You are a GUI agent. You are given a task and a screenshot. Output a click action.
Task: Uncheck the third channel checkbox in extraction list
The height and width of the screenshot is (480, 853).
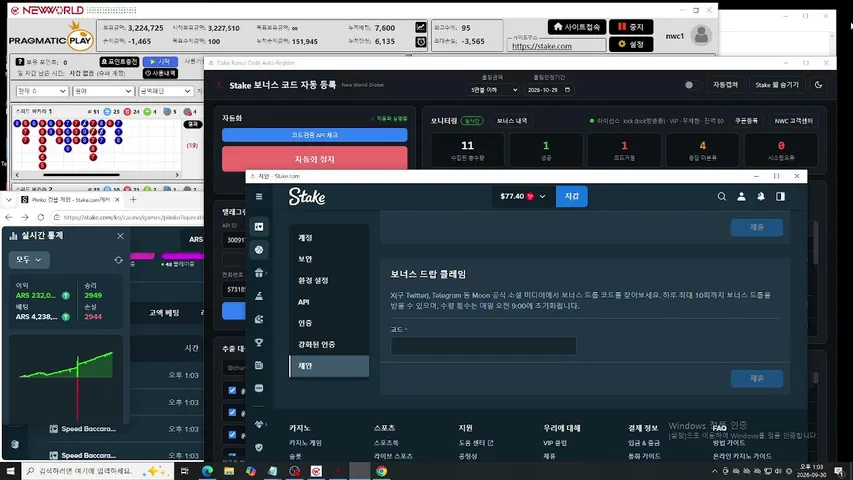(232, 435)
